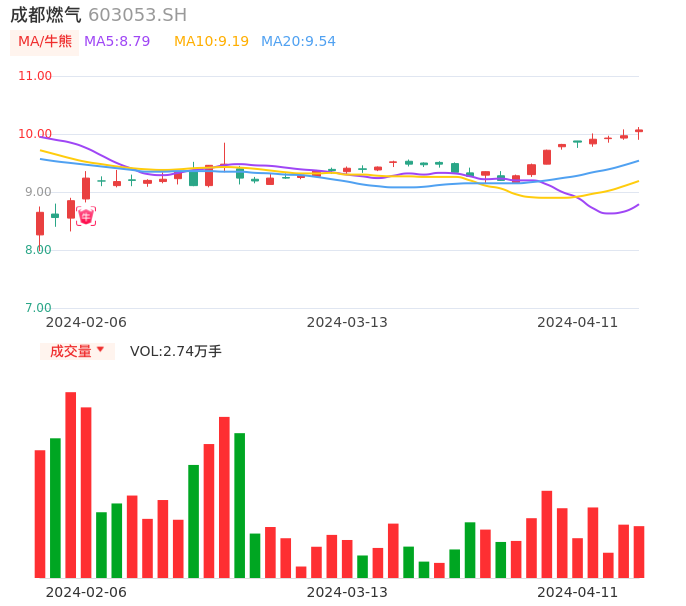Click the MA10:9.19 legend label
This screenshot has width=686, height=606.
(x=211, y=42)
